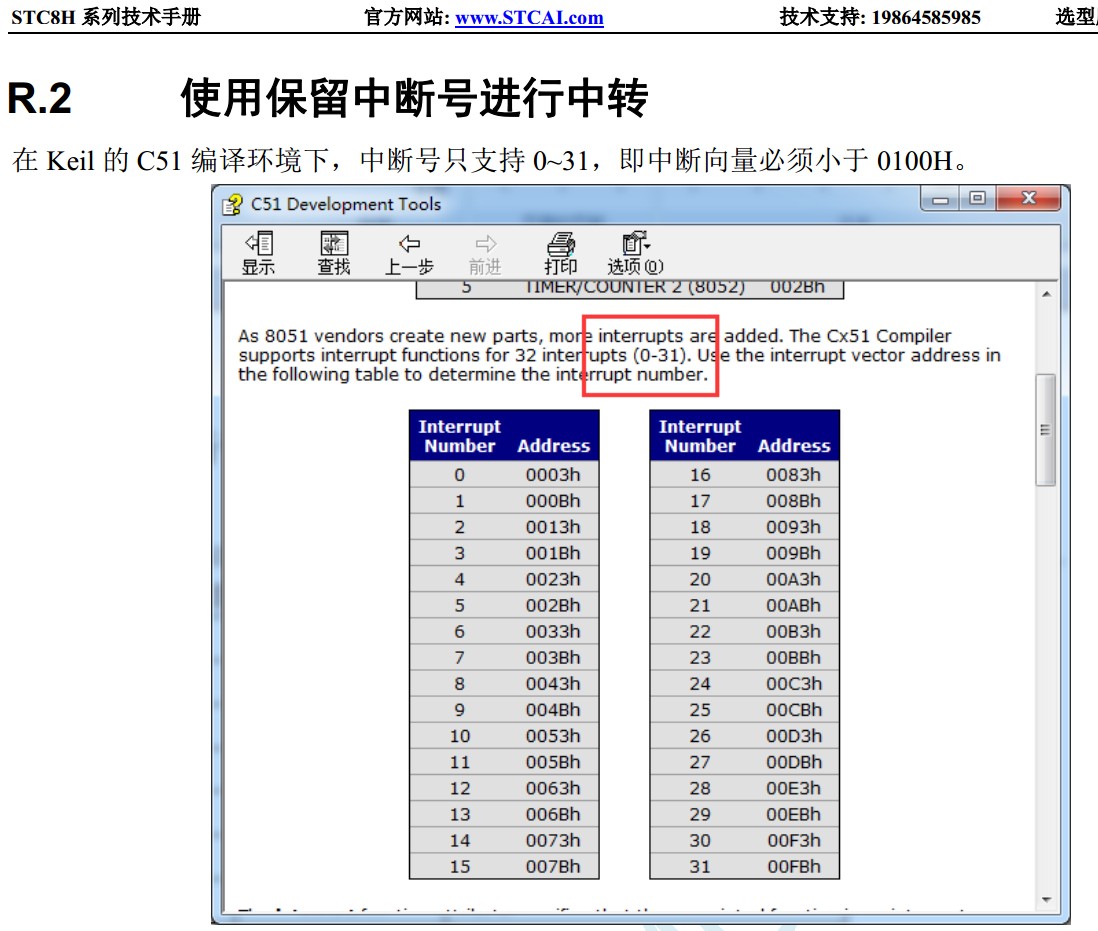Click address cell 00A3h

coord(793,580)
